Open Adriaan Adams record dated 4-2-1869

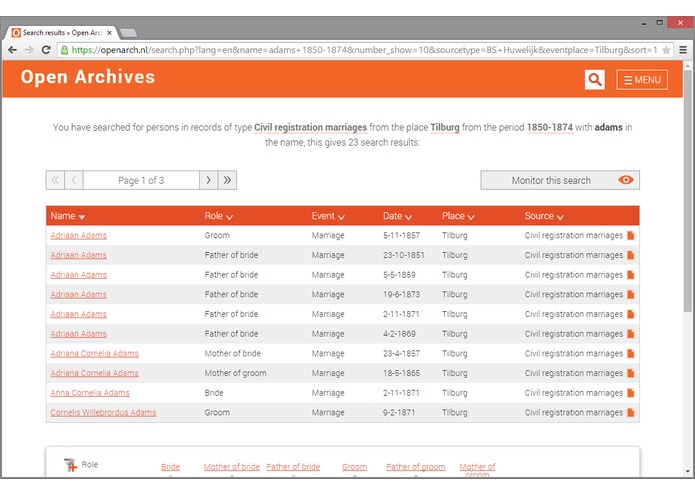point(78,334)
